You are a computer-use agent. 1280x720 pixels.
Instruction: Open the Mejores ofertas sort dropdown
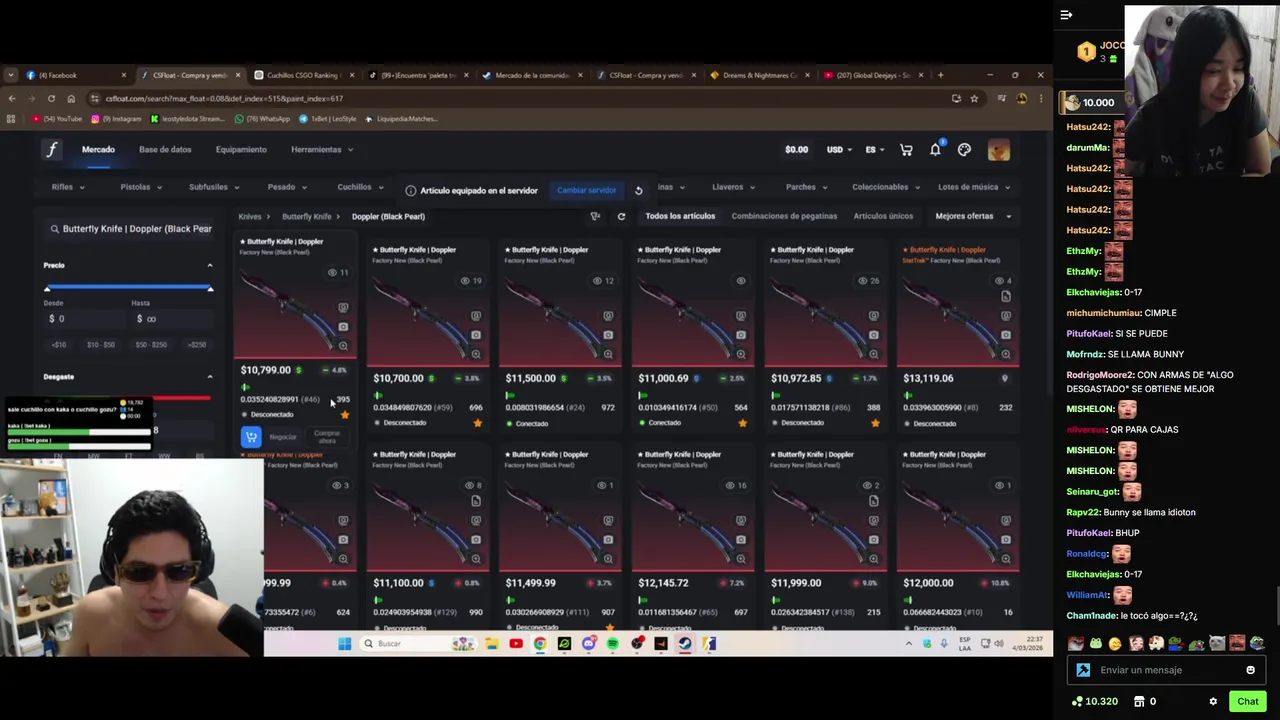(x=973, y=216)
